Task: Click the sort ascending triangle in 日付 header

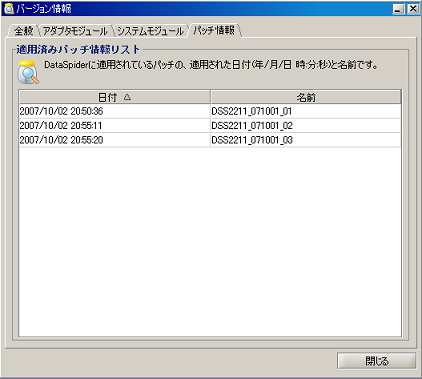Action: click(127, 97)
